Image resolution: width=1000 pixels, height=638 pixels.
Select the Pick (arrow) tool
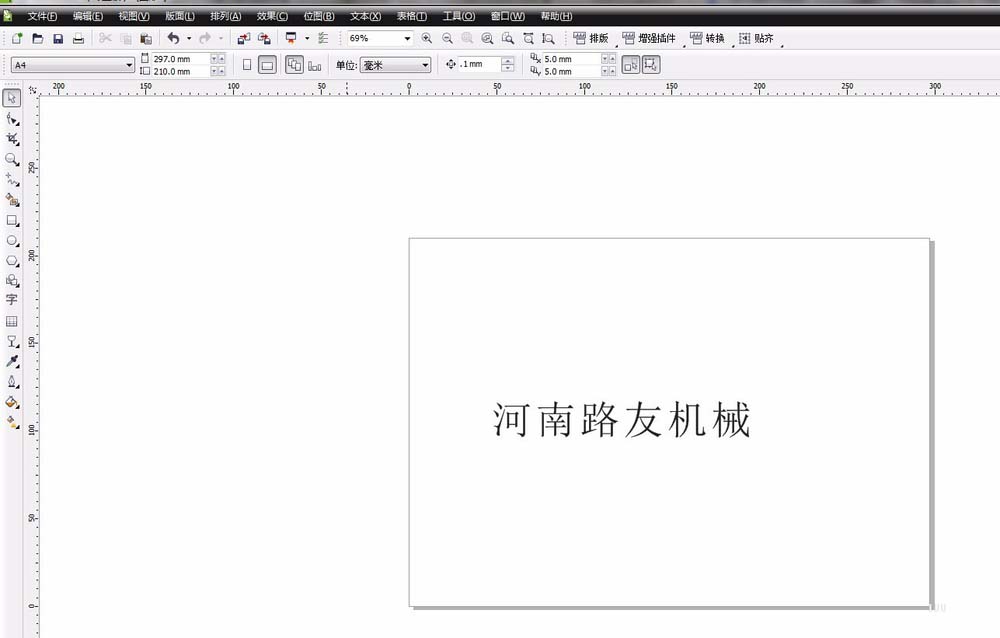coord(12,98)
